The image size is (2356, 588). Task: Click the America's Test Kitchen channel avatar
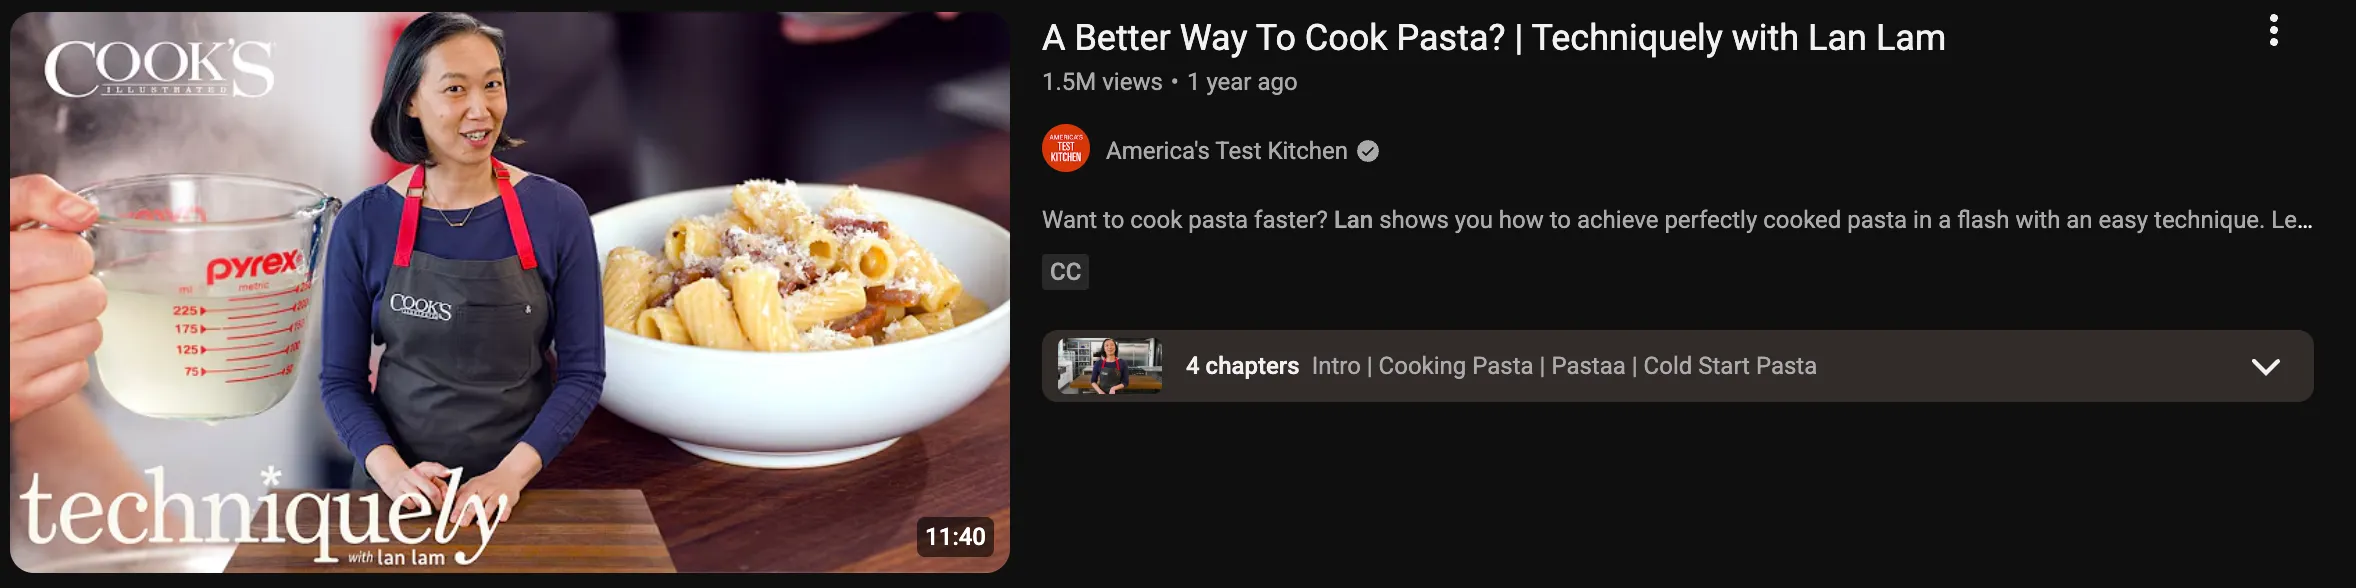pos(1066,149)
